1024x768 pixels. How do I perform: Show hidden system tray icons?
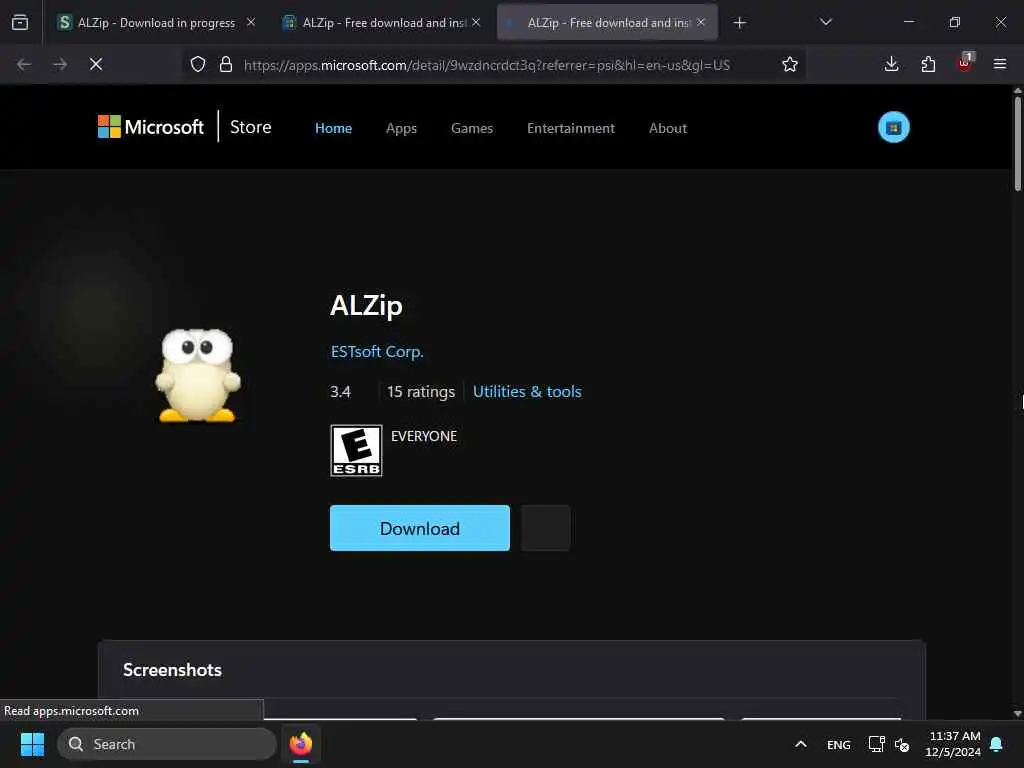(801, 744)
